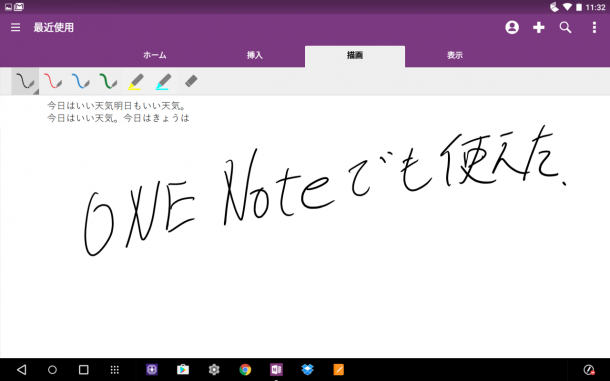Tap the gauge icon in taskbar corner

(x=589, y=369)
